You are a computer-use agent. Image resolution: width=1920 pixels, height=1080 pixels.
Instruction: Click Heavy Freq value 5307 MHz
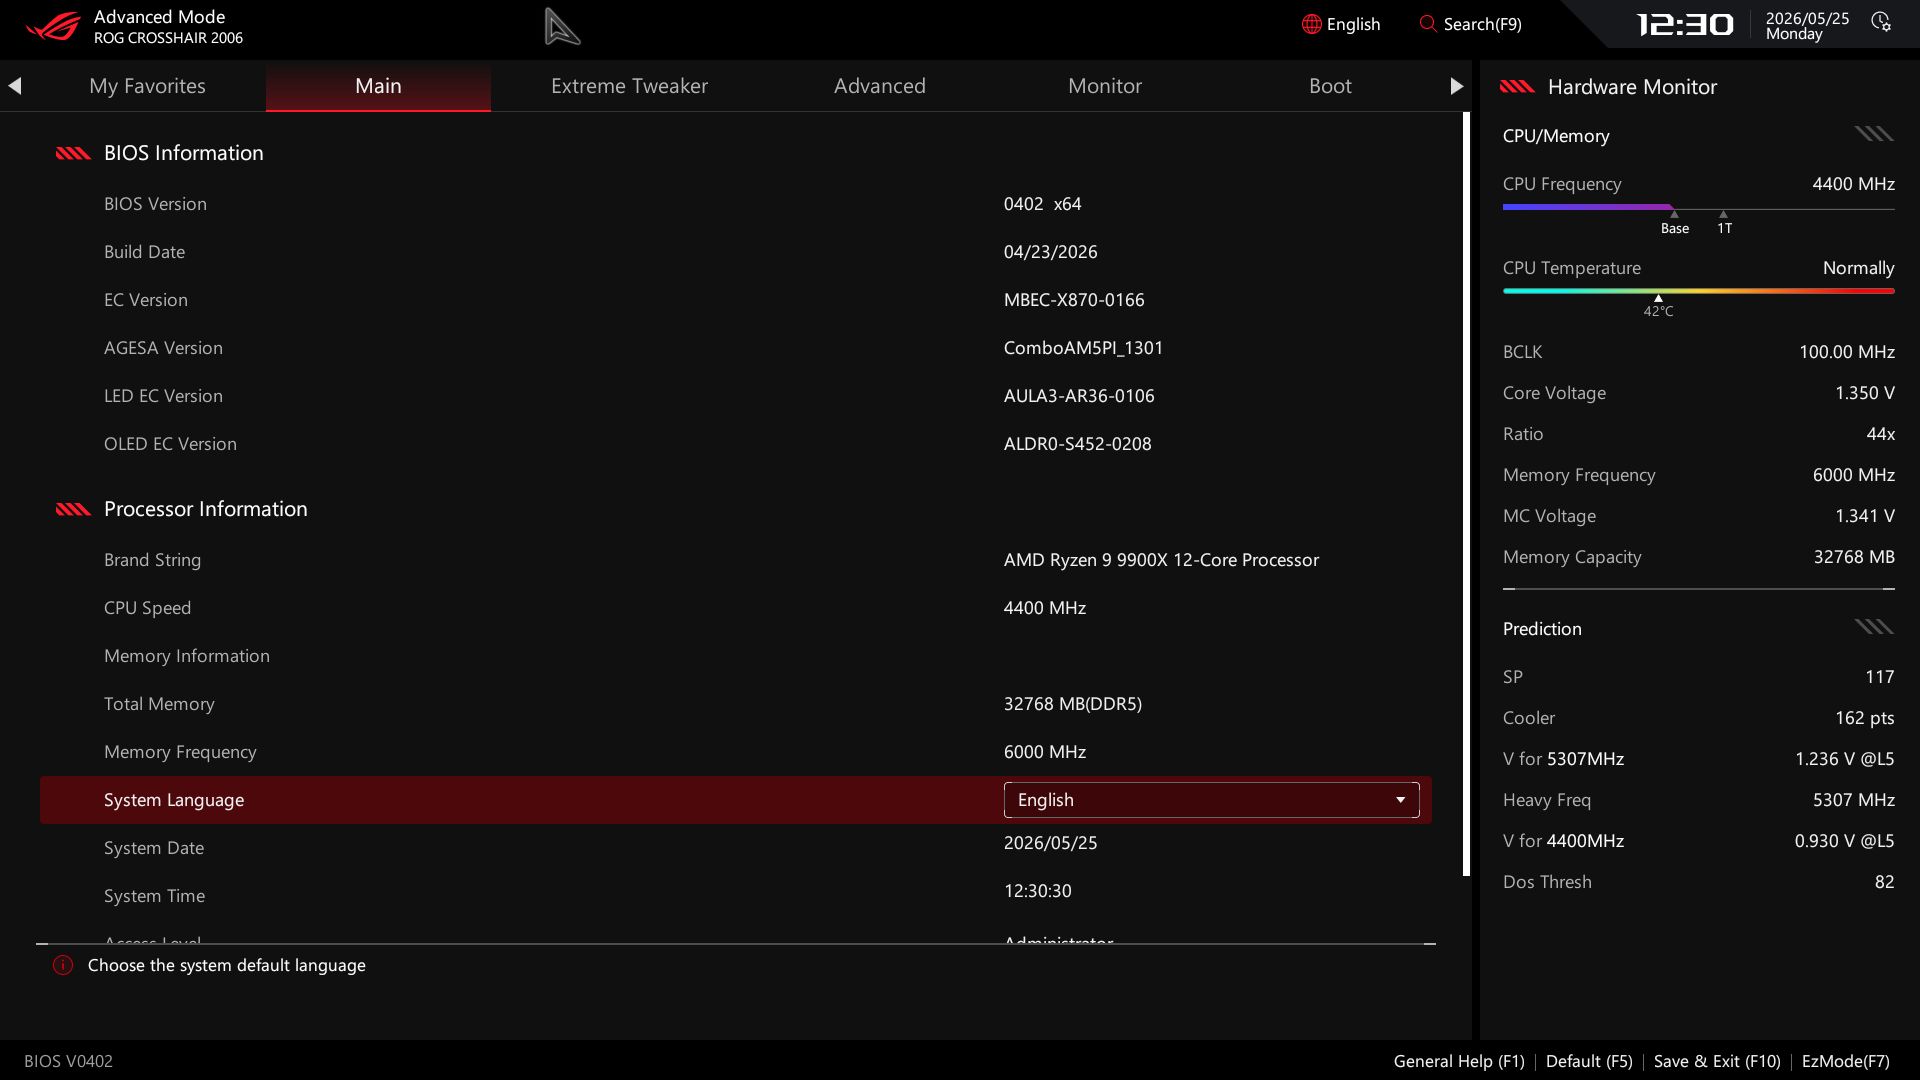click(x=1853, y=800)
